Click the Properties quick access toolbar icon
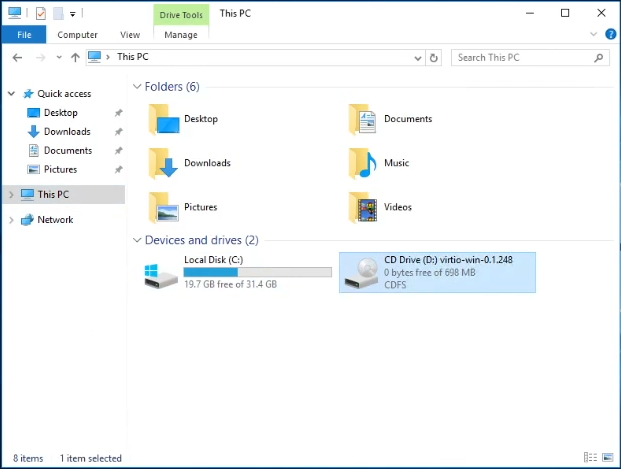Viewport: 621px width, 469px height. point(40,13)
